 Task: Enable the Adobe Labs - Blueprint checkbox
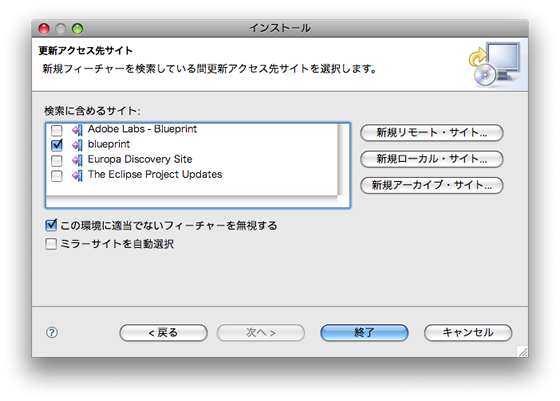56,130
